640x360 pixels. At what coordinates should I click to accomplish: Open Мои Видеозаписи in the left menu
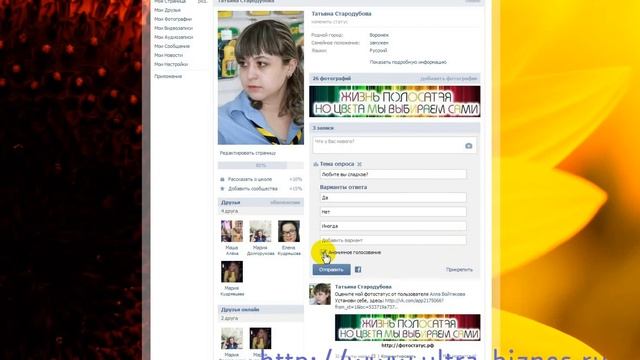(173, 28)
